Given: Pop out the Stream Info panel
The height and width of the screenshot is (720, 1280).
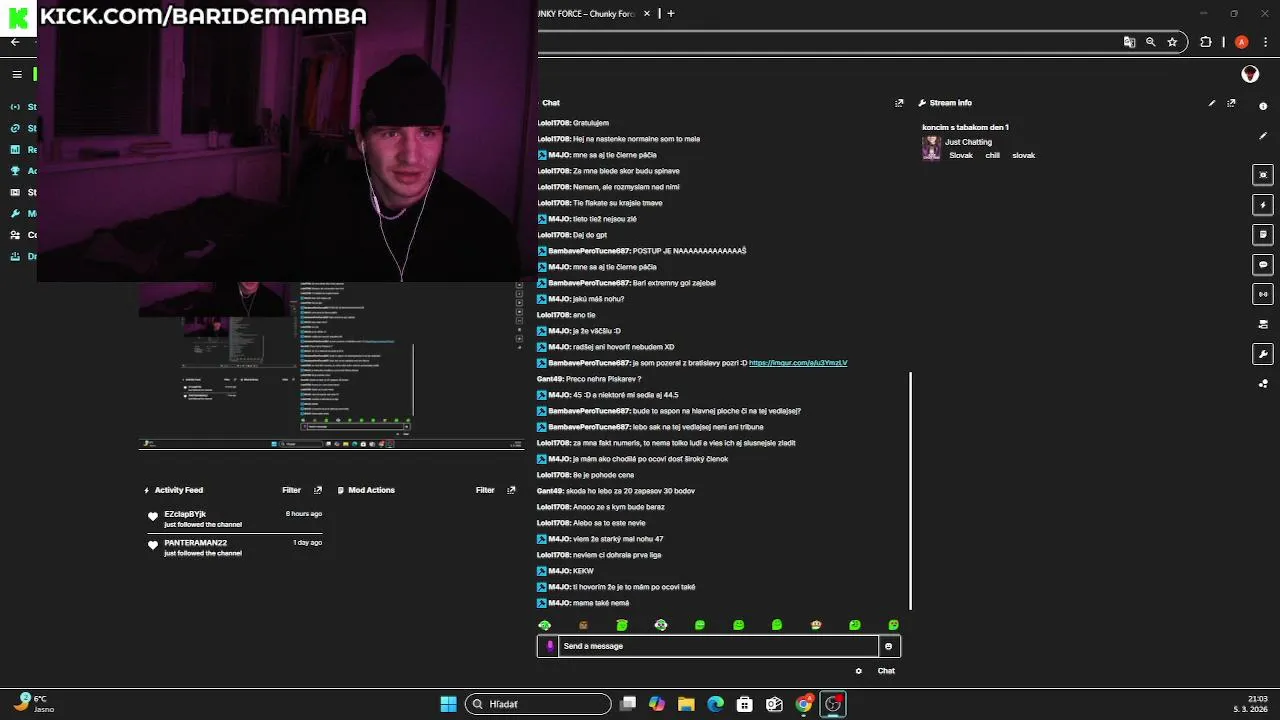Looking at the screenshot, I should point(1231,103).
